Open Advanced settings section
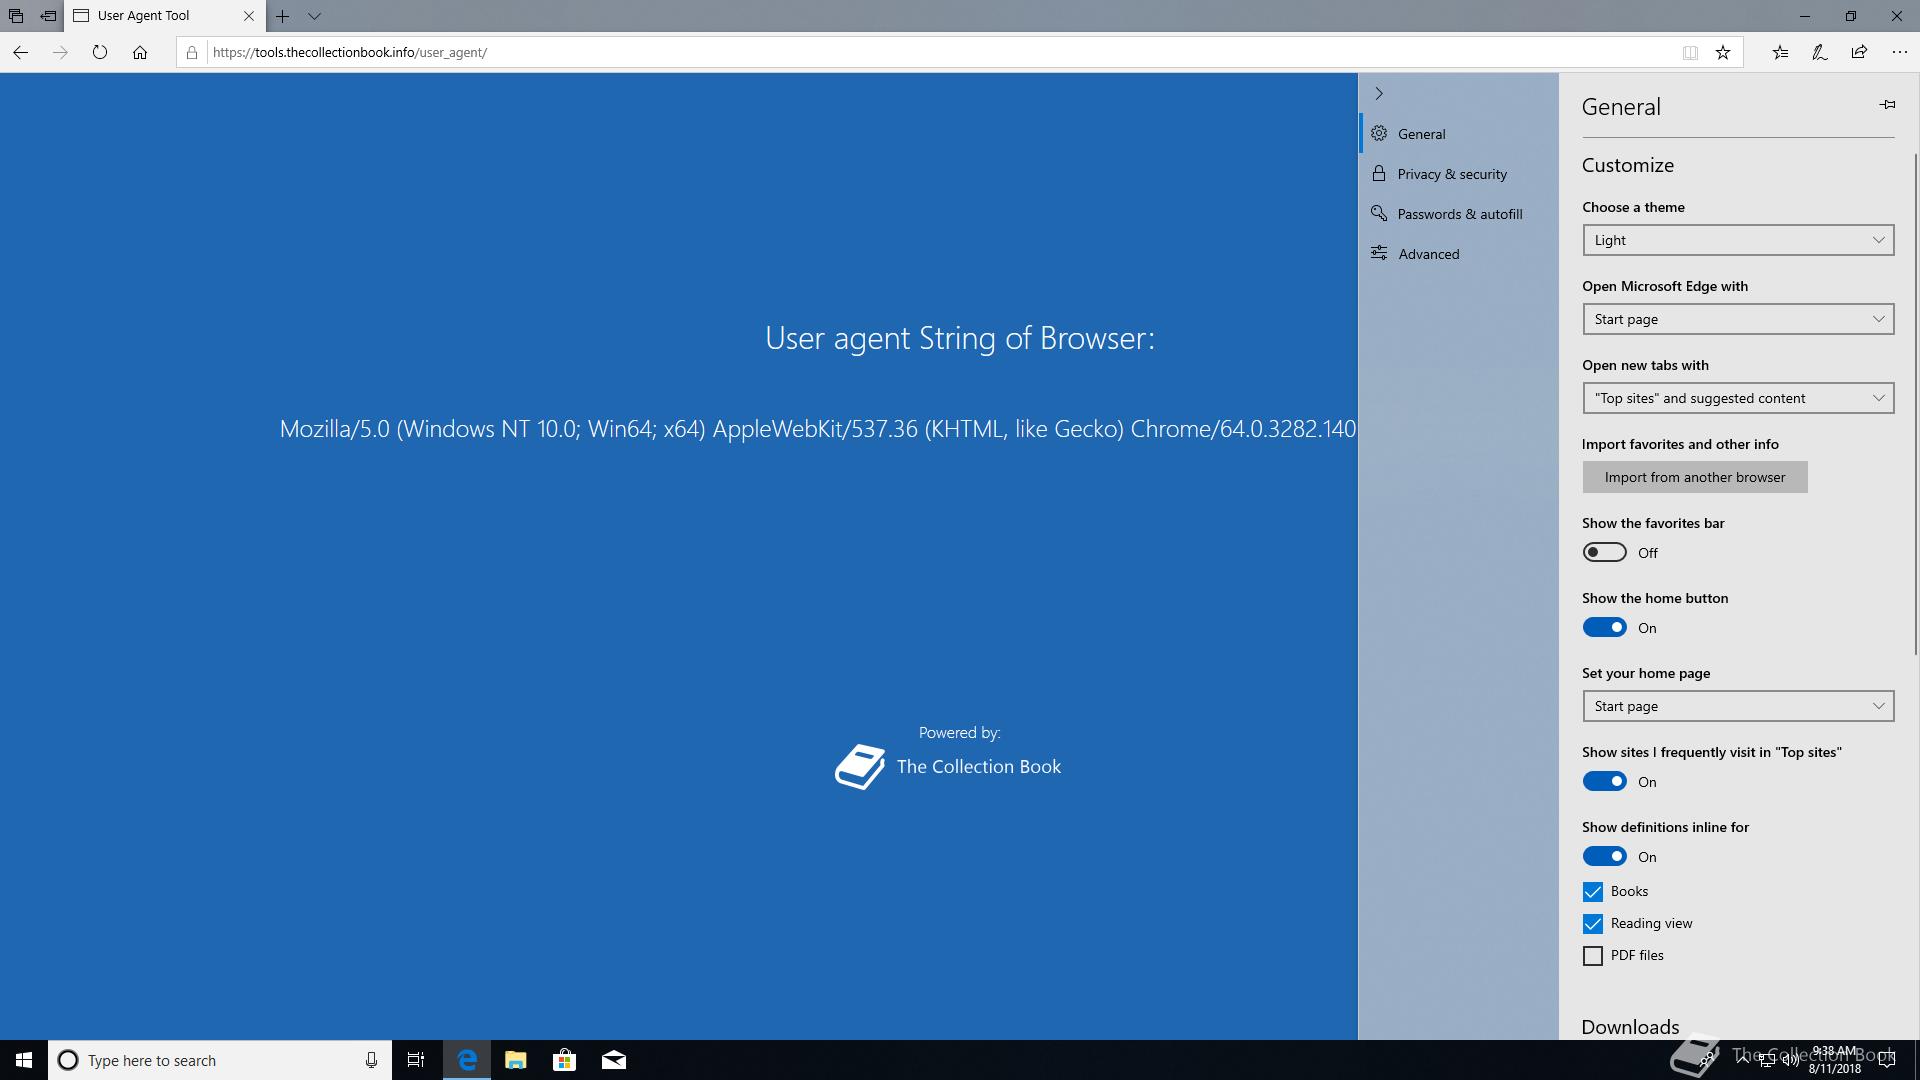1920x1080 pixels. pos(1458,254)
